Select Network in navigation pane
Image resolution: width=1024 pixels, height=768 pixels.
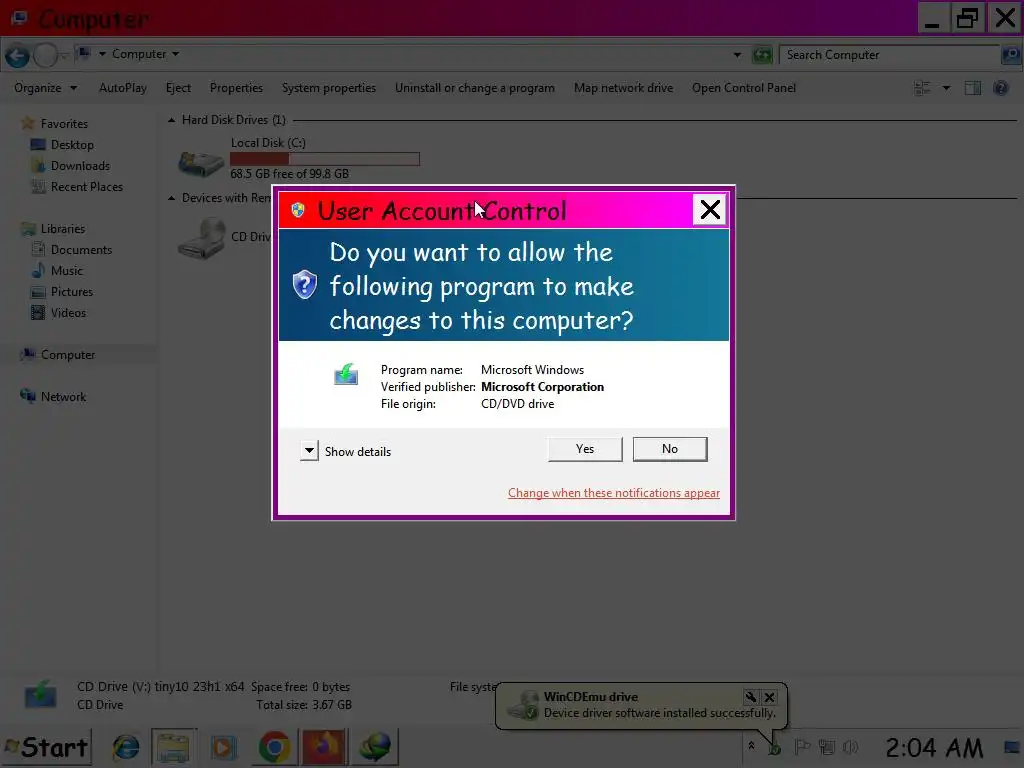point(63,396)
